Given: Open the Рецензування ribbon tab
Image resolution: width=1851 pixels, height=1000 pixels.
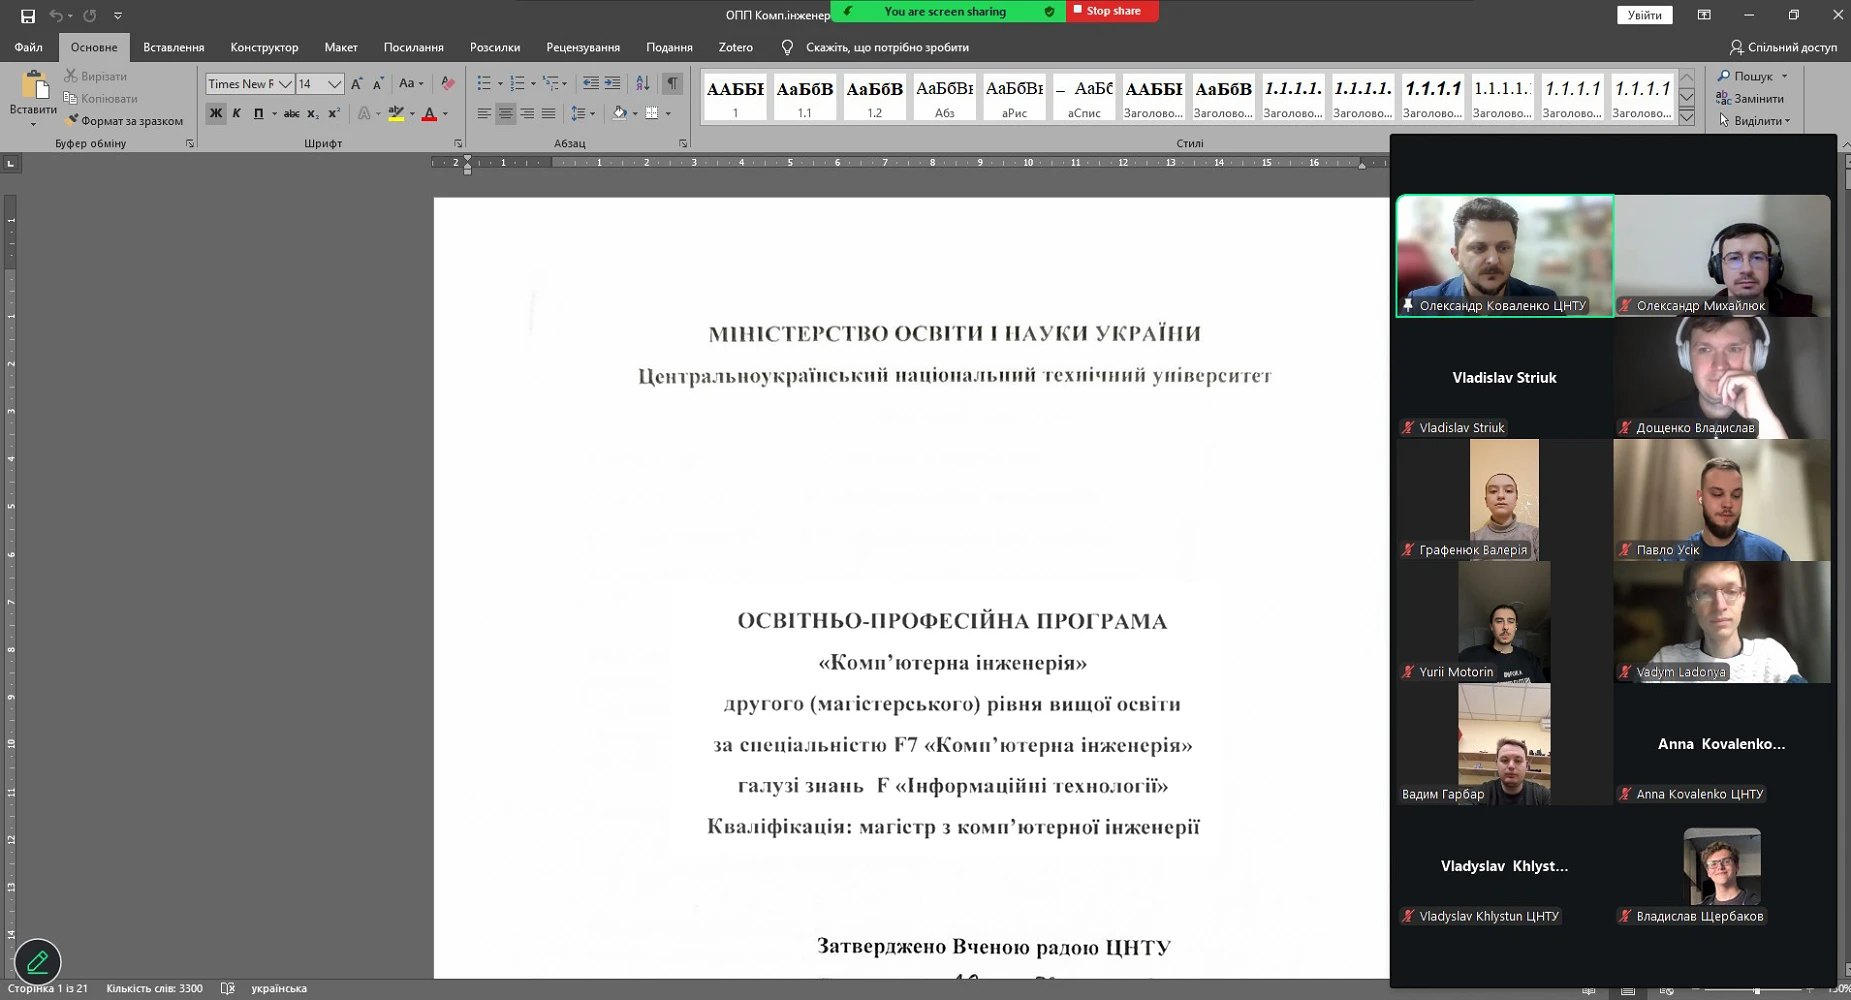Looking at the screenshot, I should (x=582, y=47).
